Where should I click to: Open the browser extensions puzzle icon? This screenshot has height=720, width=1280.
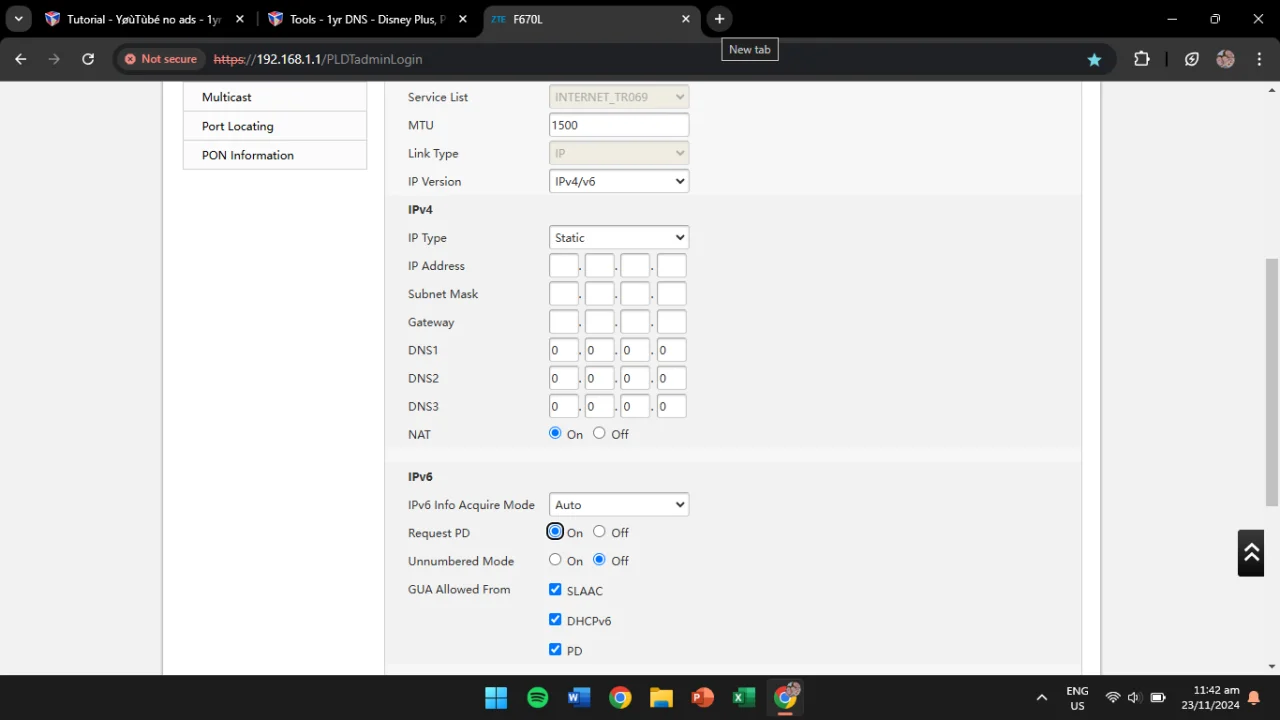click(x=1142, y=59)
